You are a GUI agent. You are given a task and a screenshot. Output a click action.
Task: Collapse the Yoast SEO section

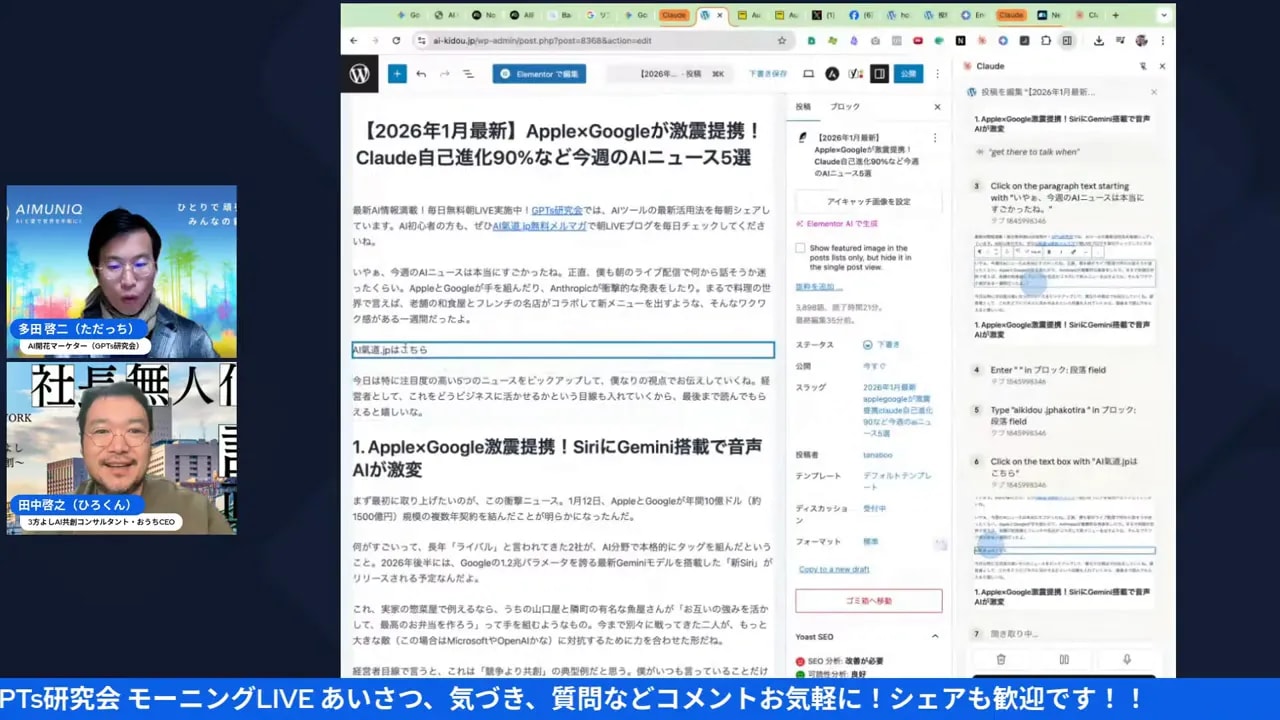[935, 636]
